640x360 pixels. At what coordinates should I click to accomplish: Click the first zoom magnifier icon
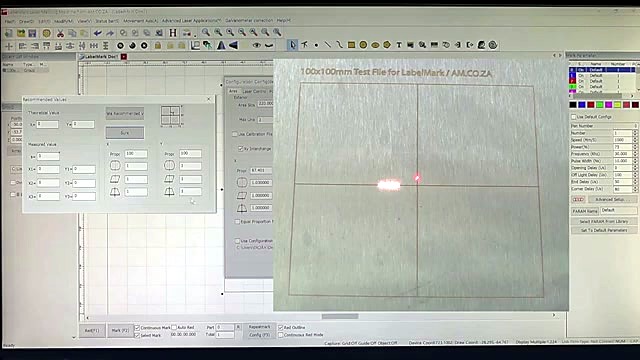tap(206, 33)
